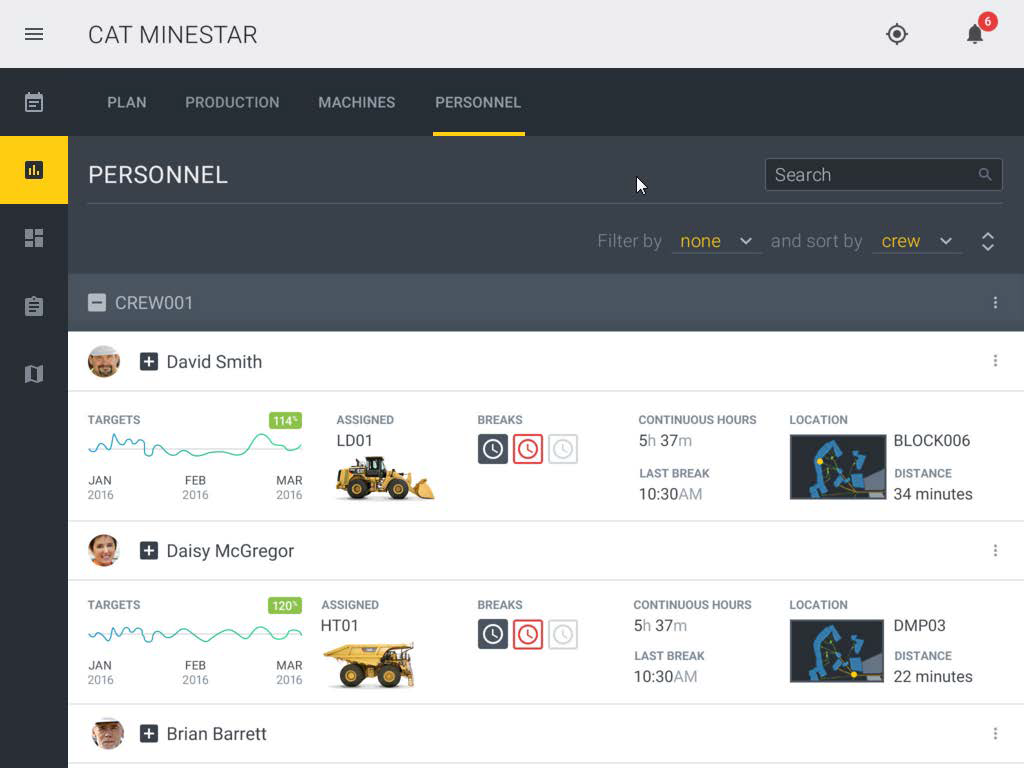Viewport: 1024px width, 768px height.
Task: Open notifications bell with 6 alerts
Action: [x=975, y=34]
